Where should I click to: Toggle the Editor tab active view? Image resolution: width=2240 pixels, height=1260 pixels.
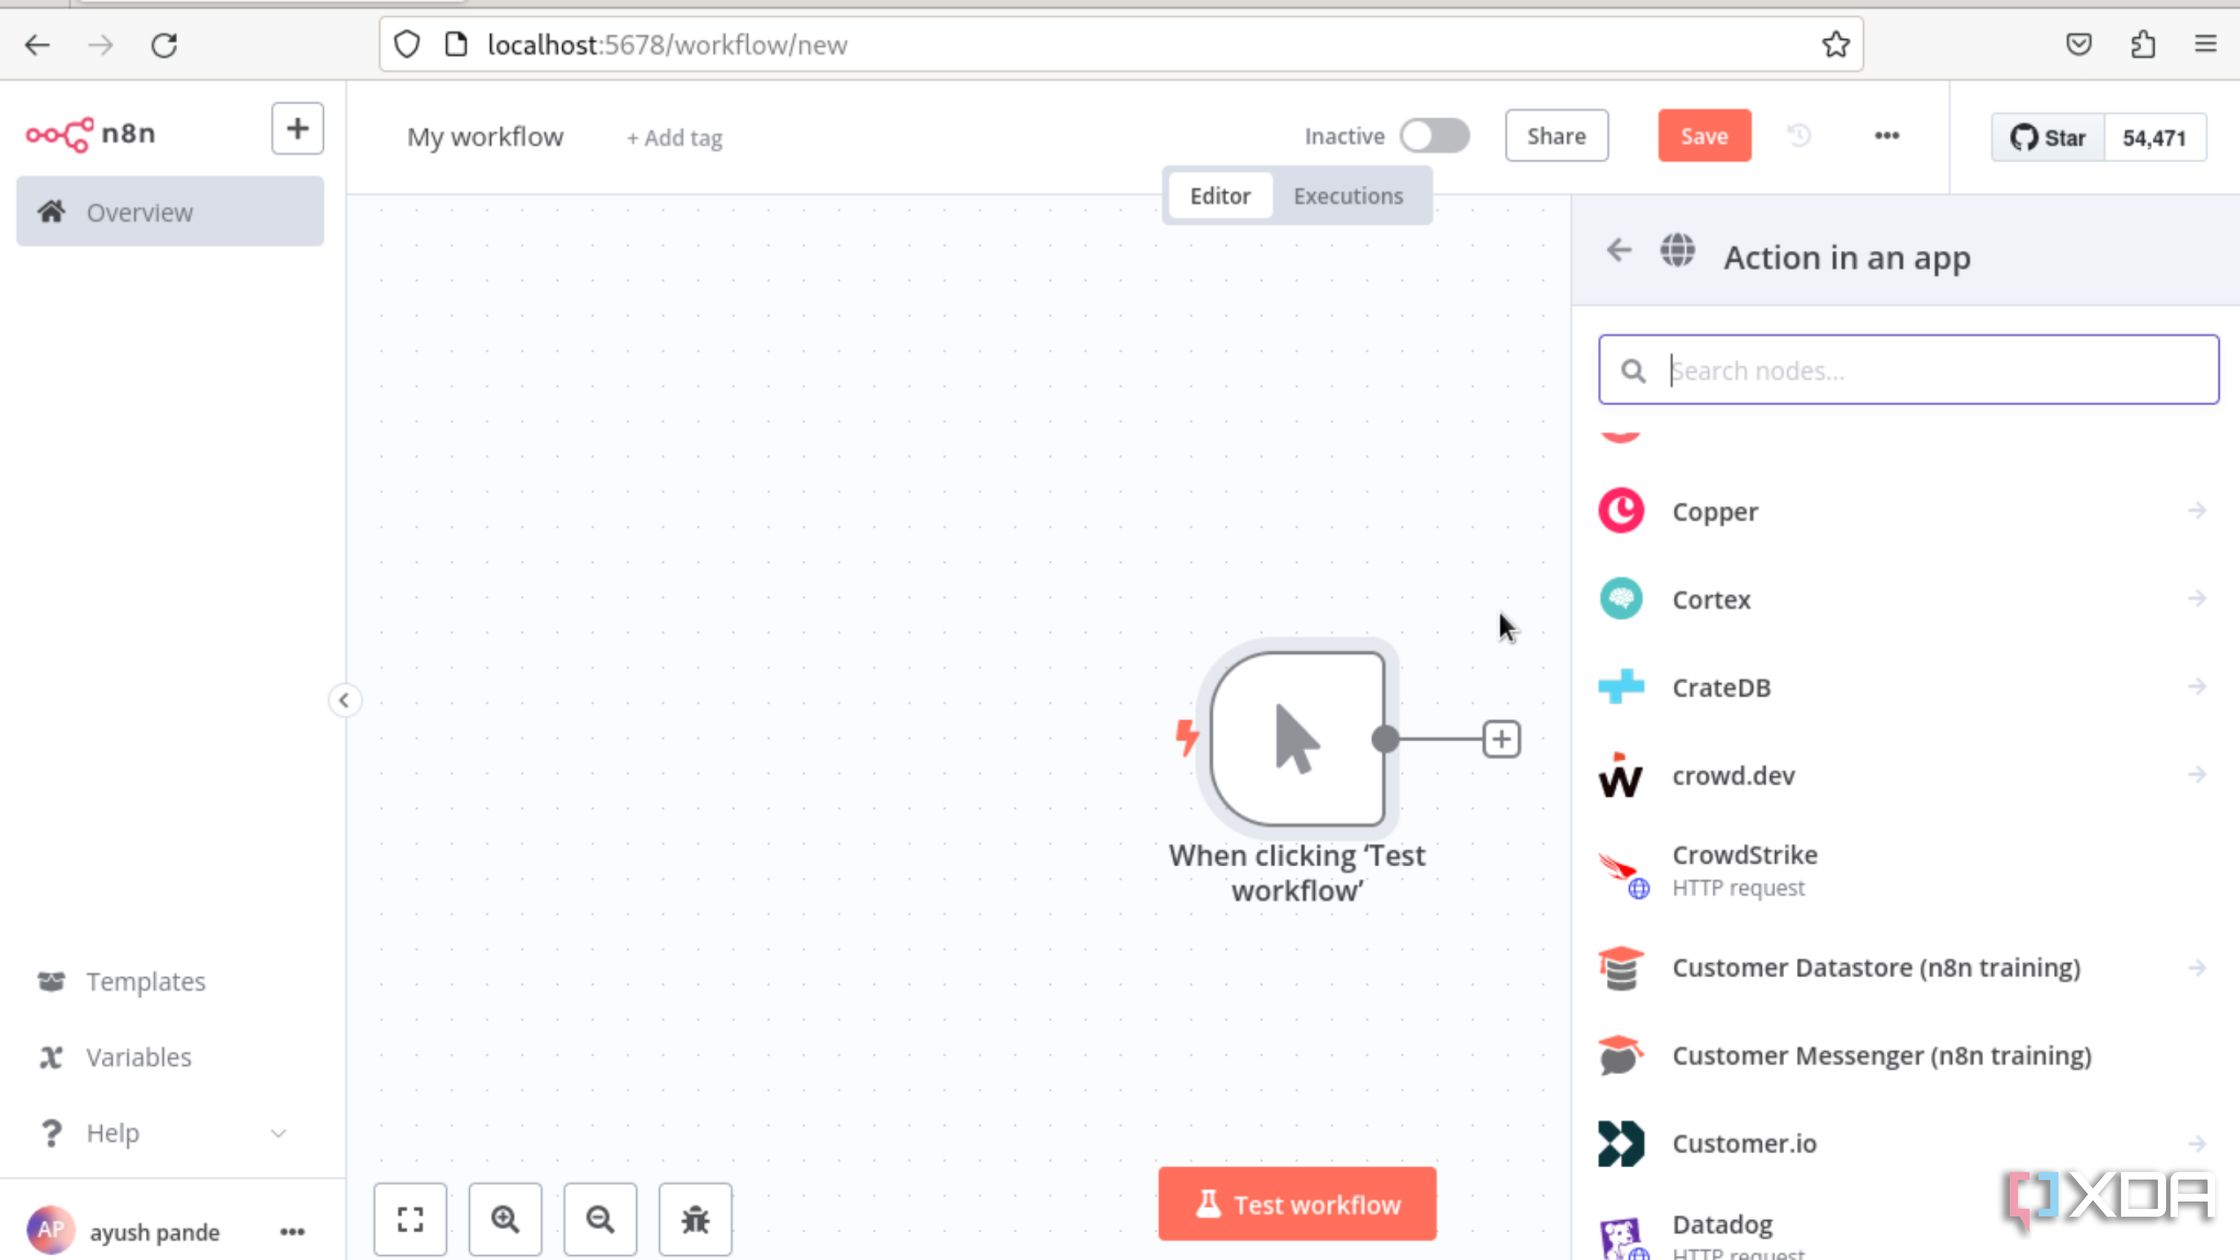click(x=1222, y=195)
